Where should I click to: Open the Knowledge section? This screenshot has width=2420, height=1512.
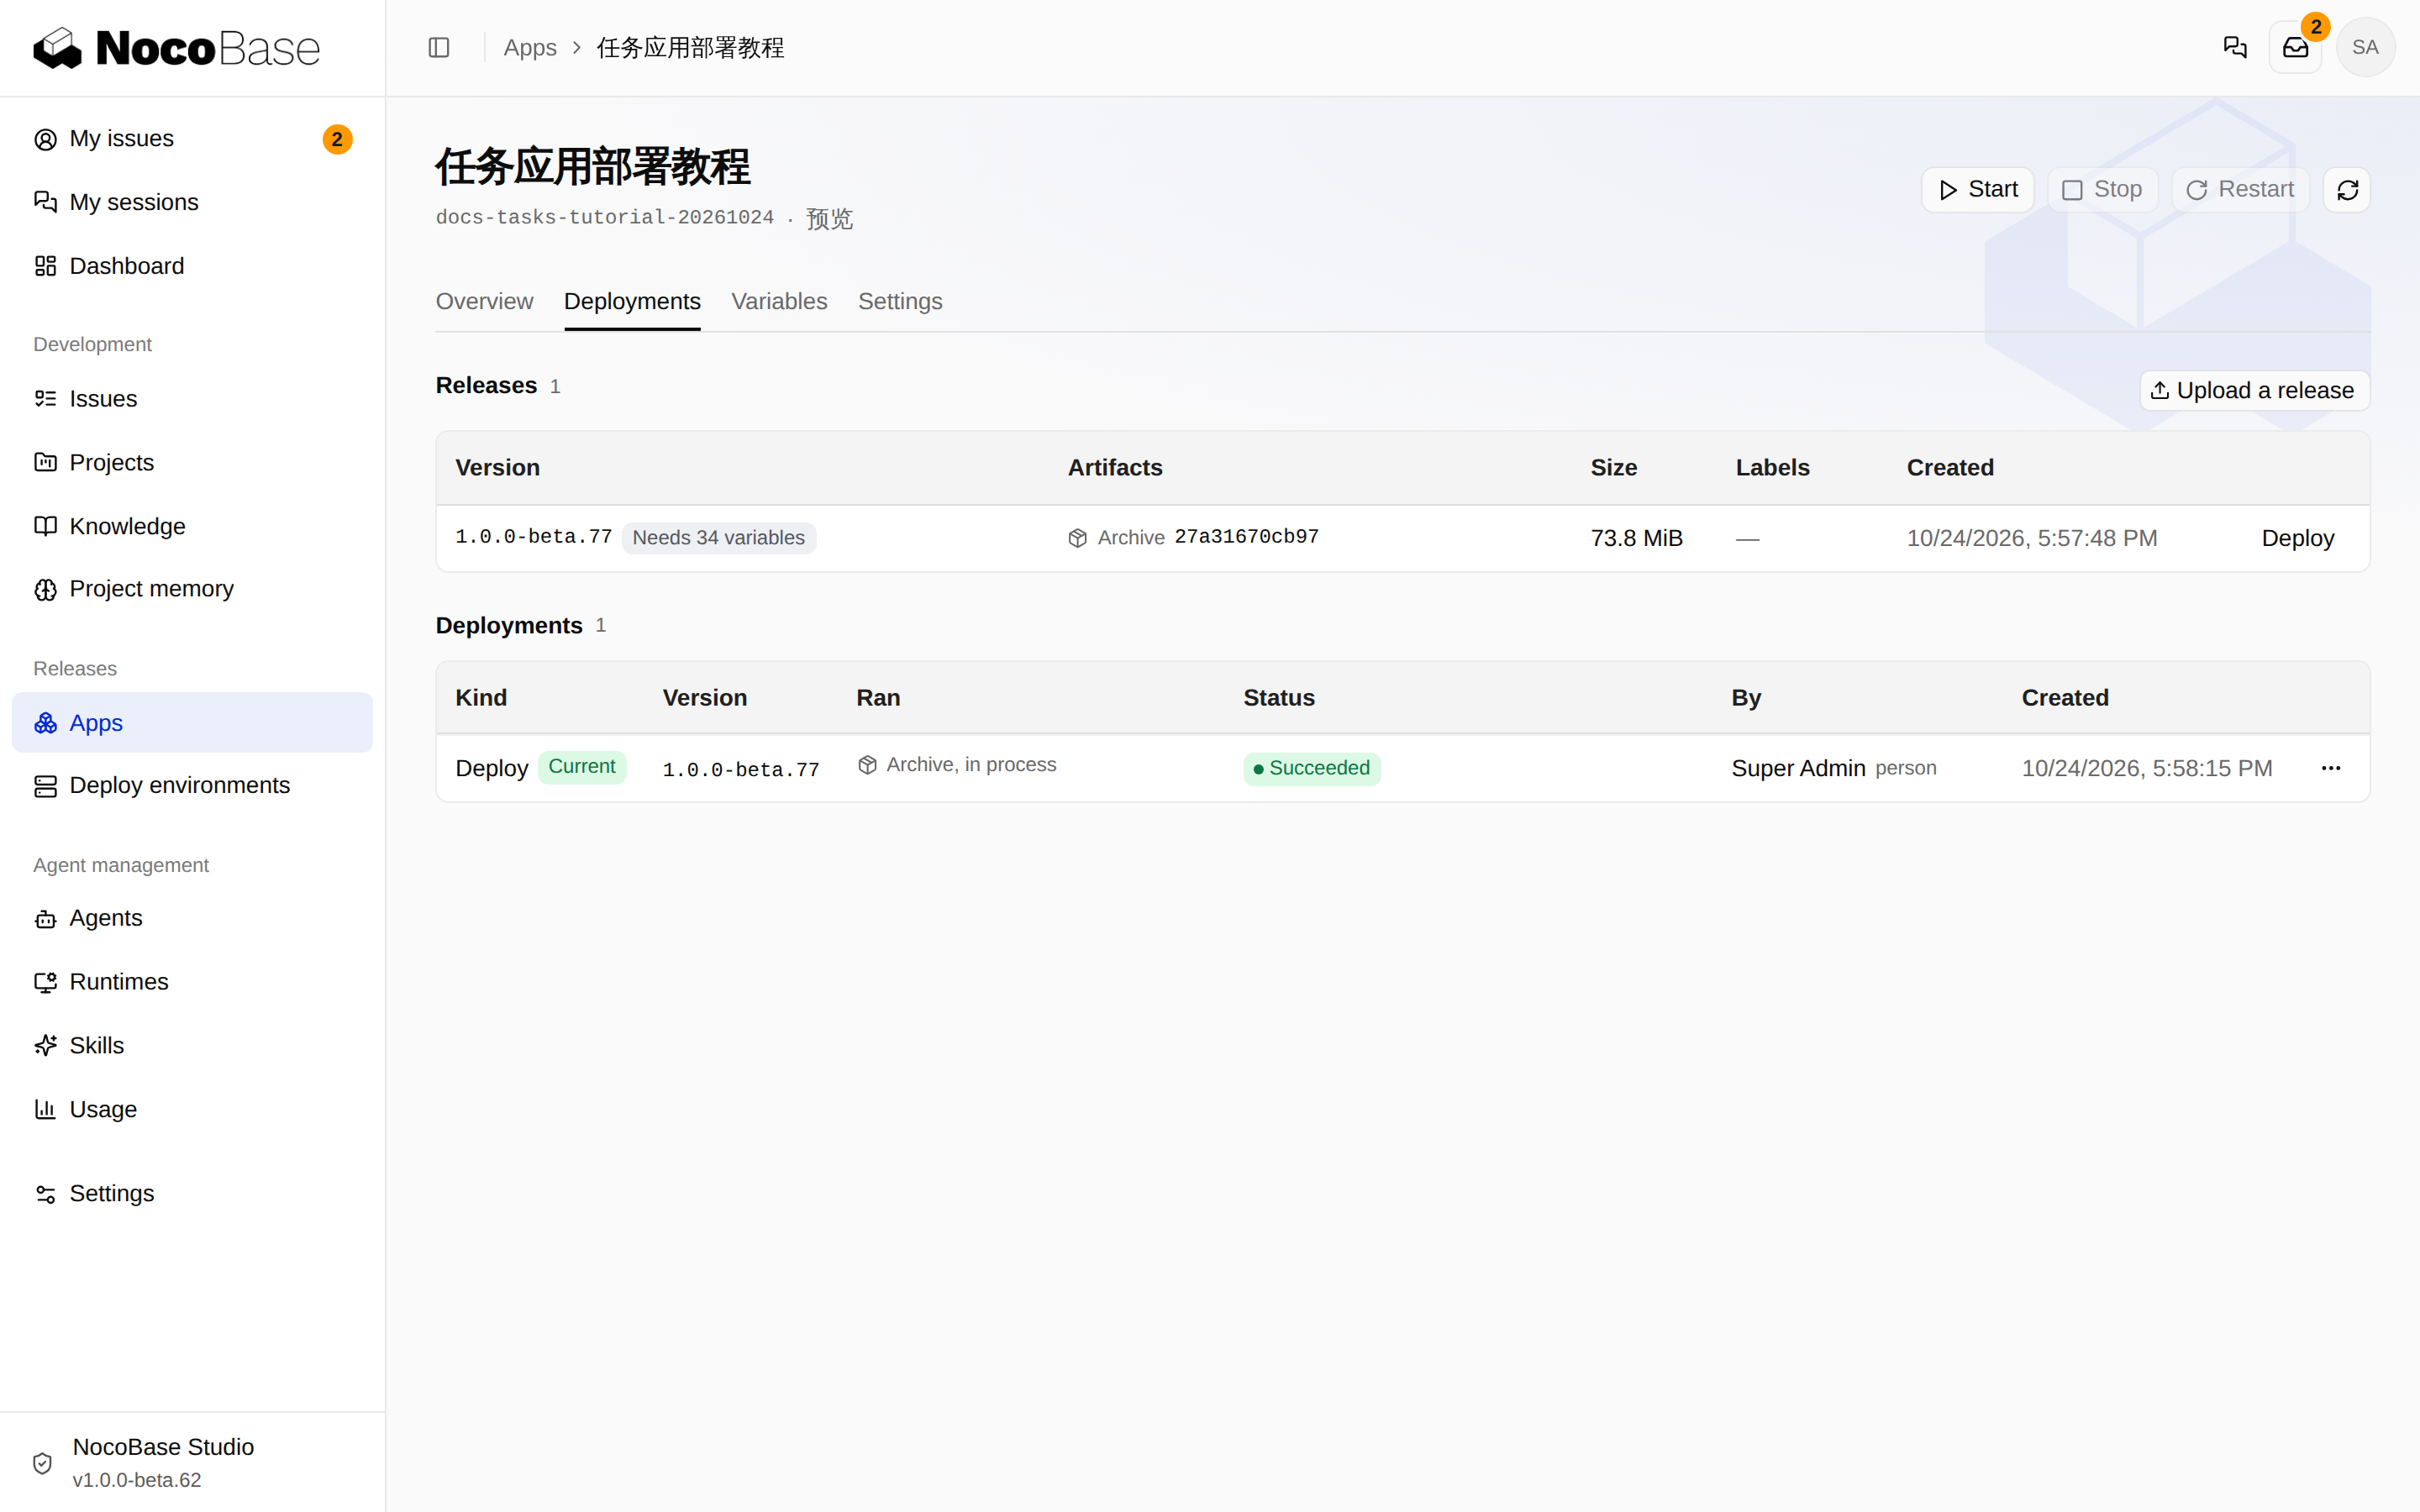tap(192, 526)
